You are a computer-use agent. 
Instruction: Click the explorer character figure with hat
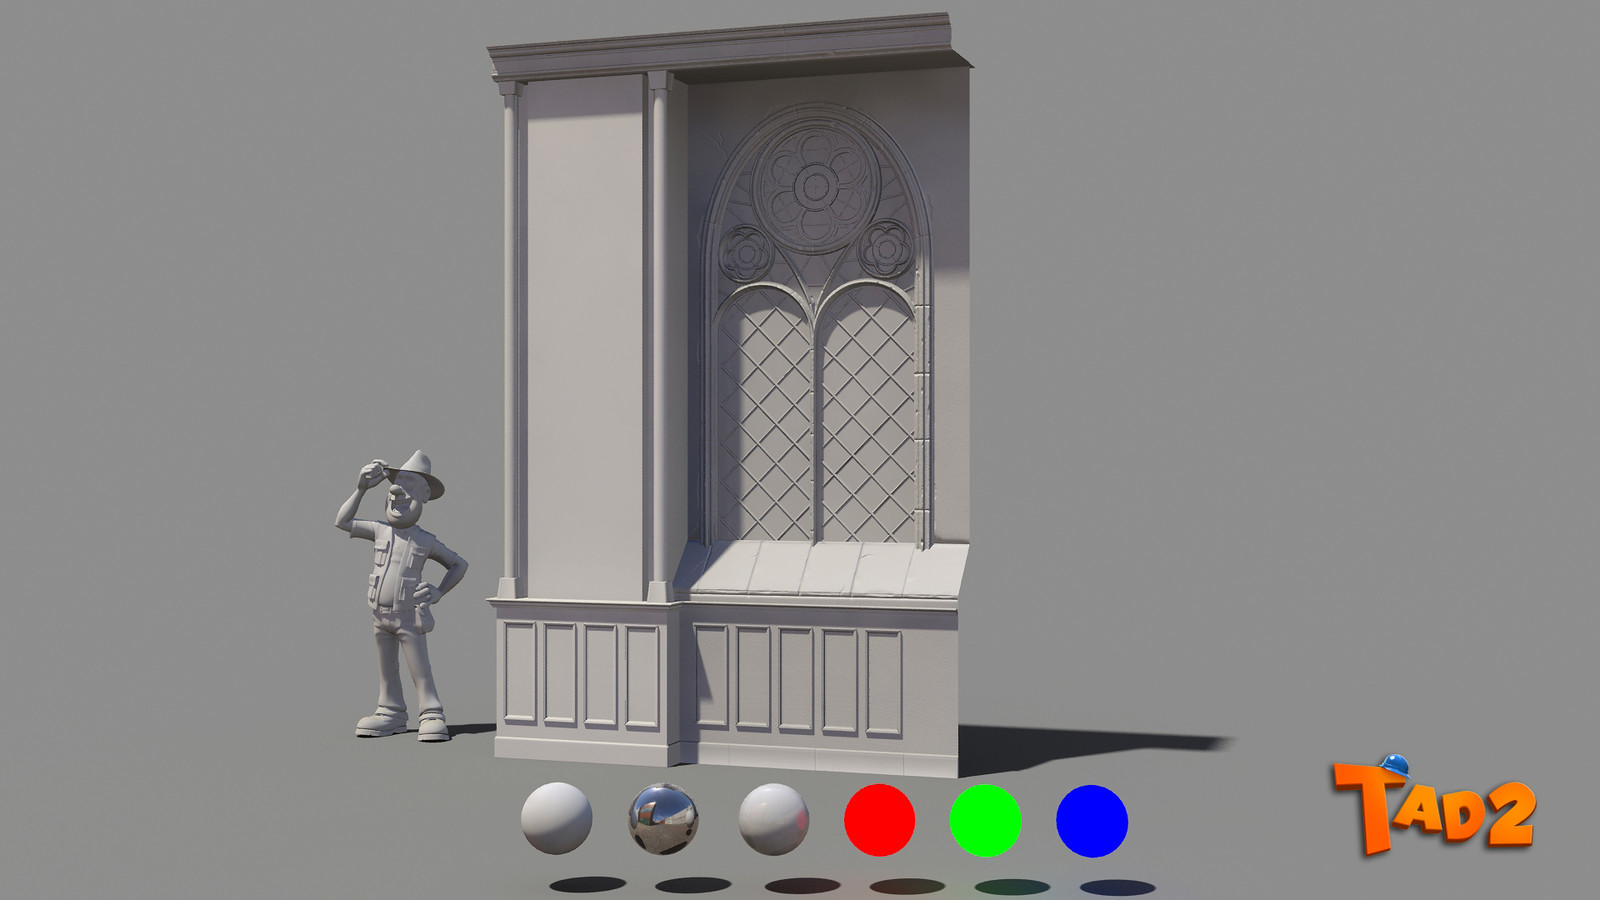tap(402, 596)
